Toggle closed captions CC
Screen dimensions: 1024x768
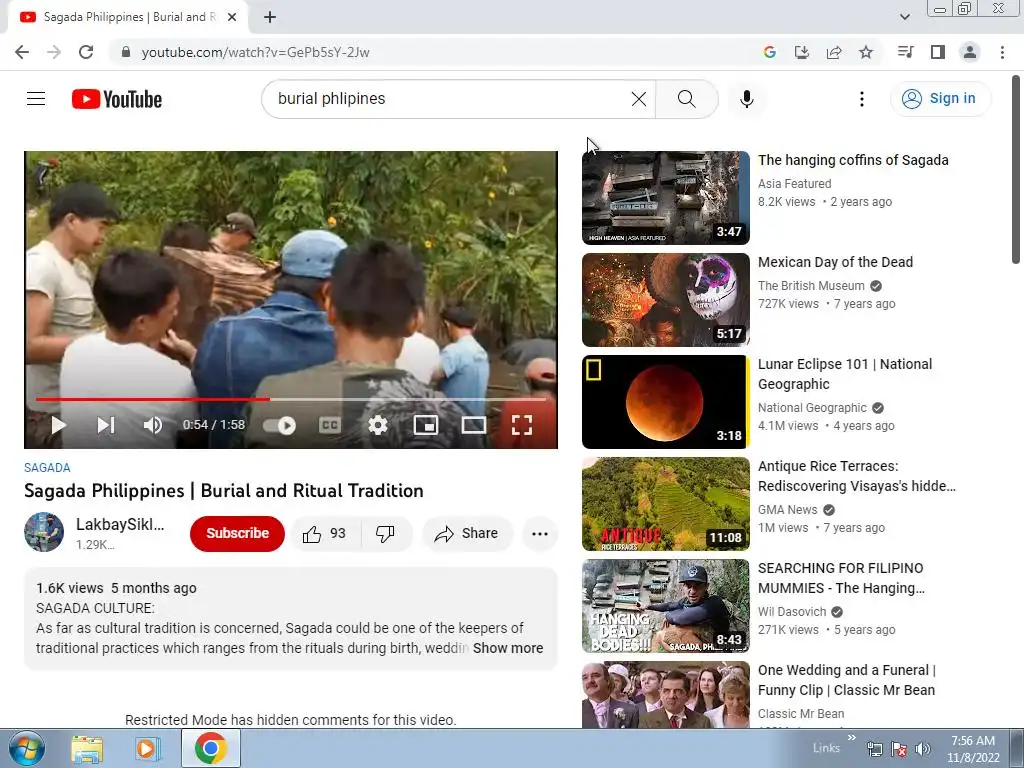329,425
